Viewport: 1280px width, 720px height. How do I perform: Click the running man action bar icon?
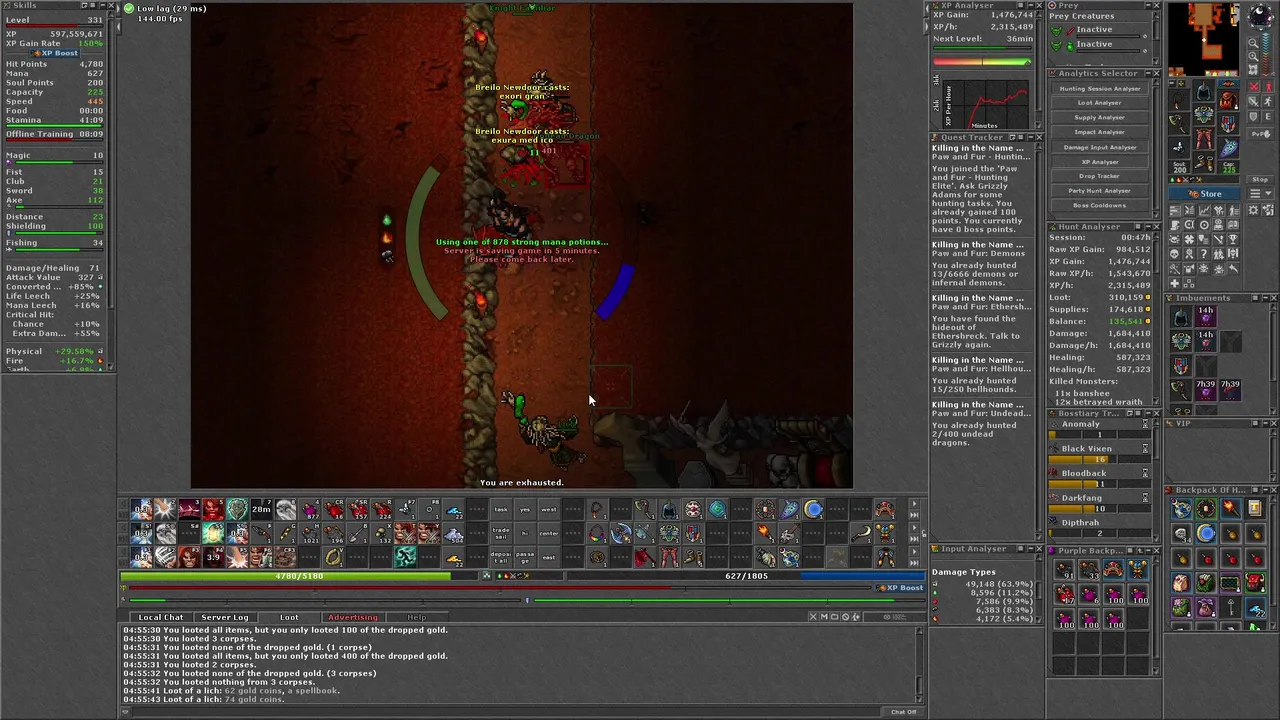point(406,557)
